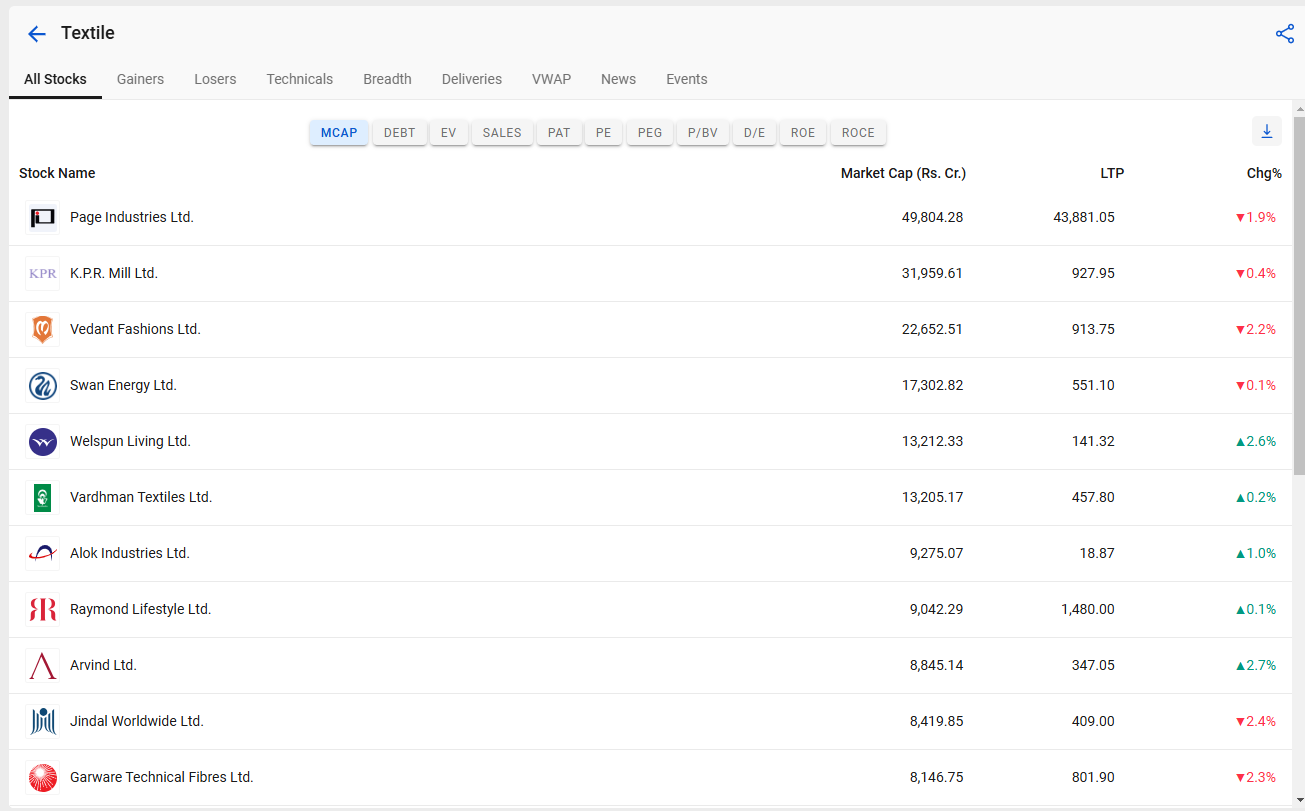Click market cap value 17,302.82
This screenshot has height=811, width=1305.
pos(932,385)
